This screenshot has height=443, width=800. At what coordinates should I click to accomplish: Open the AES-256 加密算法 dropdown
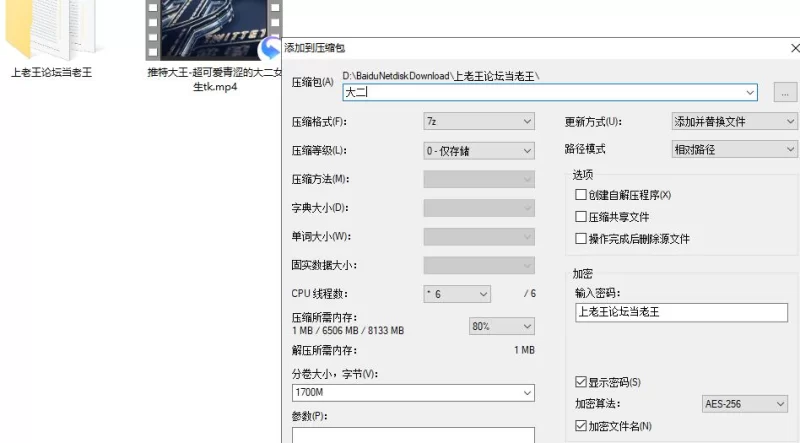tap(744, 404)
